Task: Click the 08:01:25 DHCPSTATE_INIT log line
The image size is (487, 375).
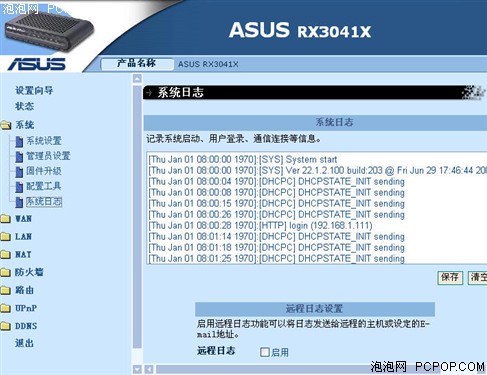Action: 276,258
